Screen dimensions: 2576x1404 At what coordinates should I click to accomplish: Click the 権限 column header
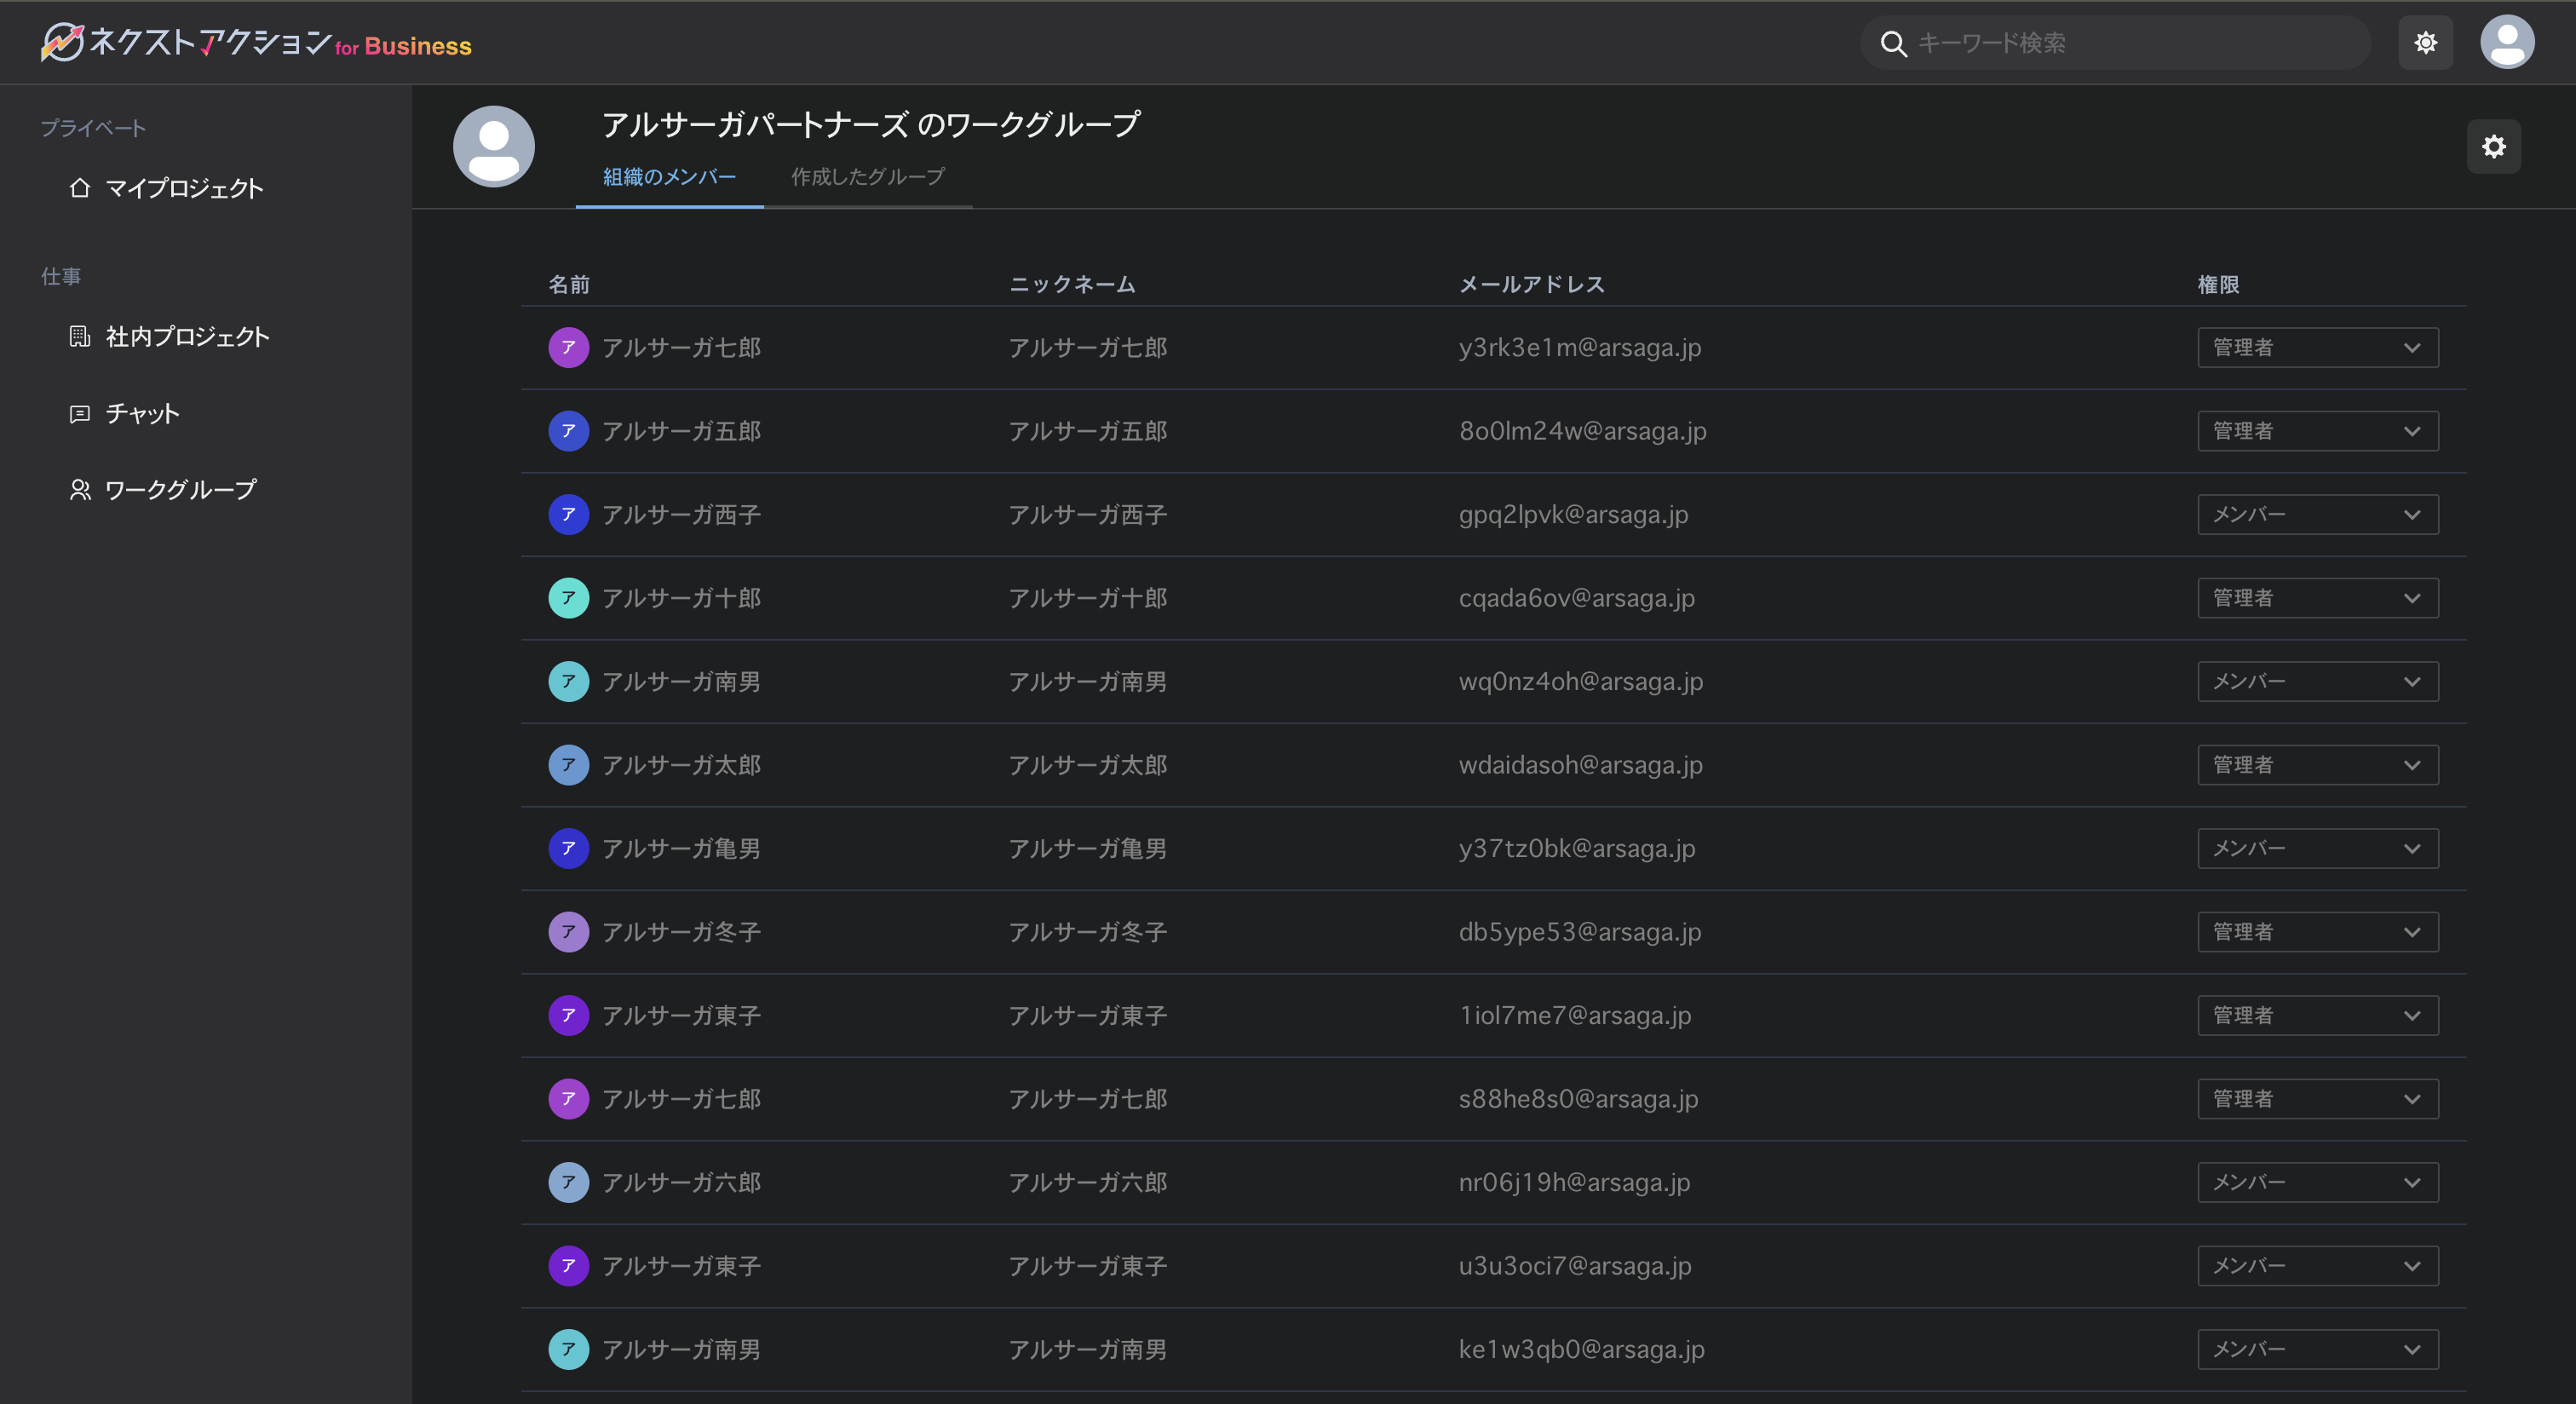pos(2218,285)
